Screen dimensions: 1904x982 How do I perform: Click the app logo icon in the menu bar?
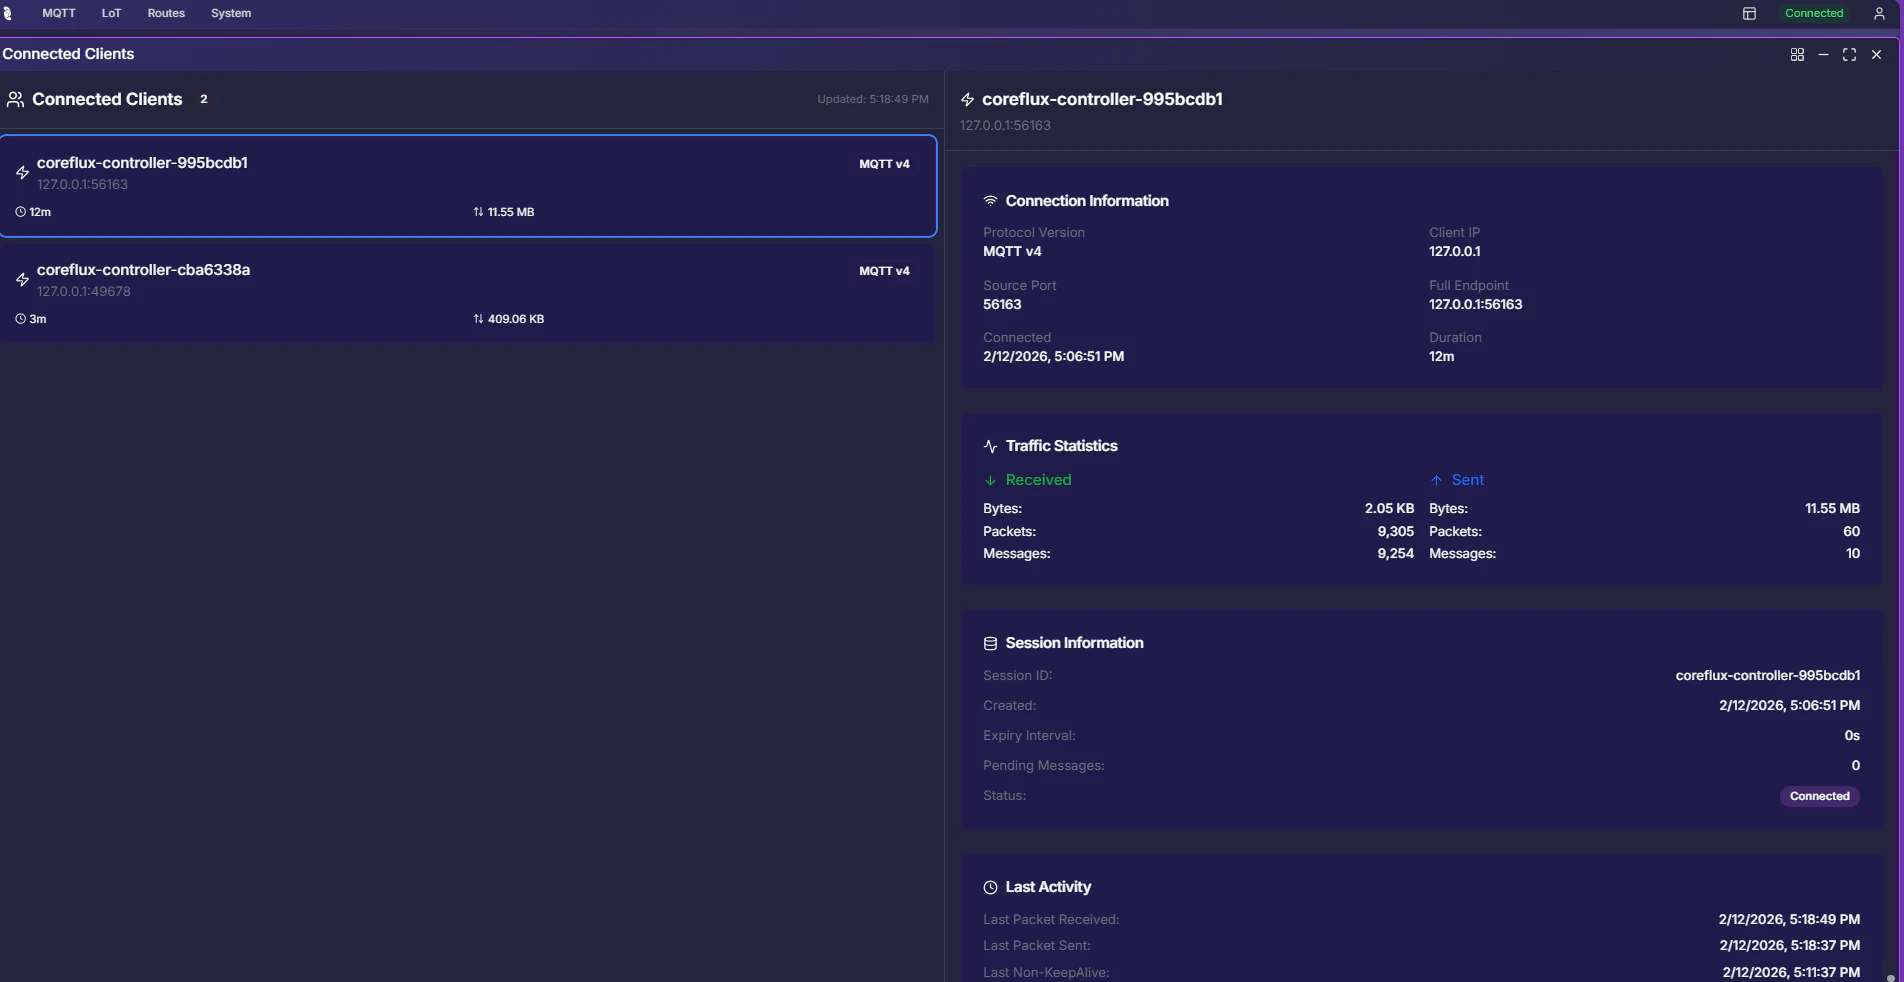tap(9, 13)
